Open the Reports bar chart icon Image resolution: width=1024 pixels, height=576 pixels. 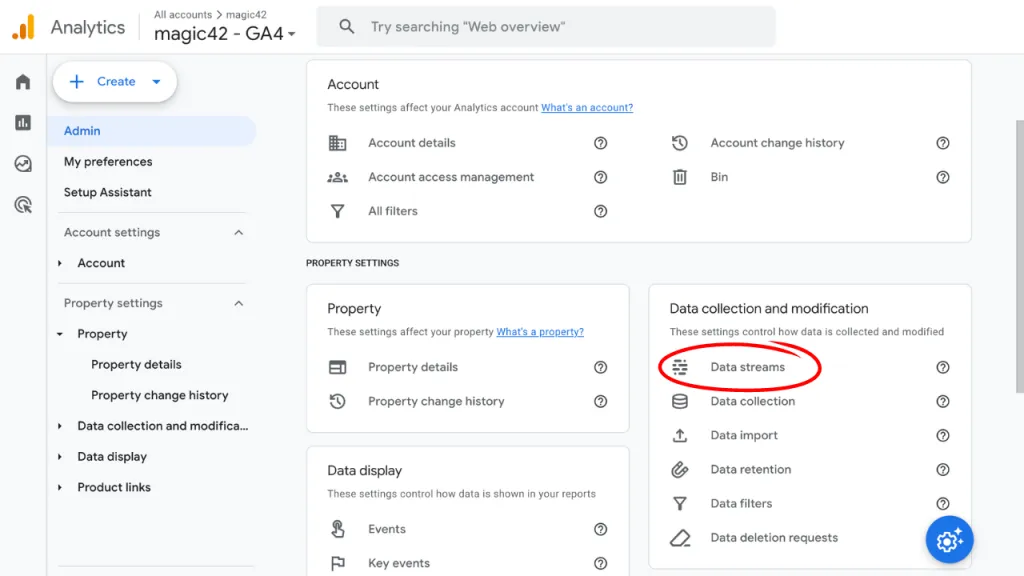23,123
